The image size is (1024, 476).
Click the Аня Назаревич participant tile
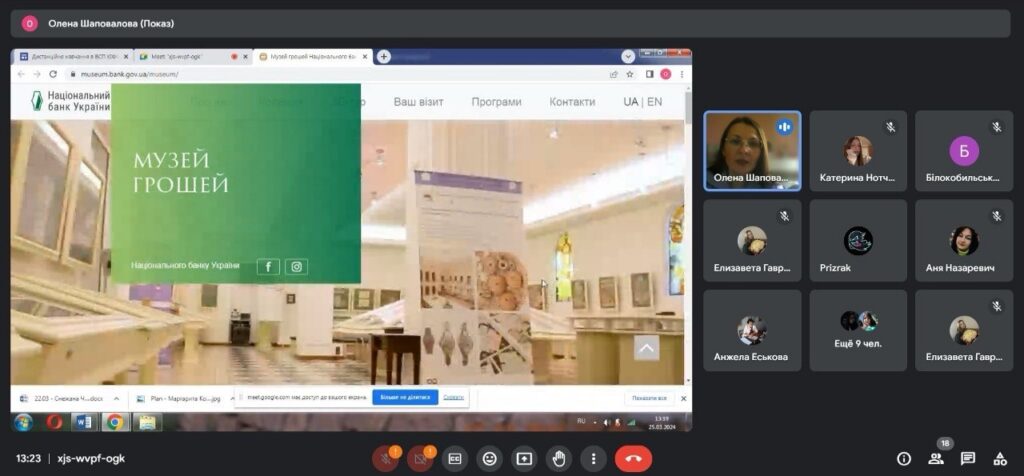[964, 240]
